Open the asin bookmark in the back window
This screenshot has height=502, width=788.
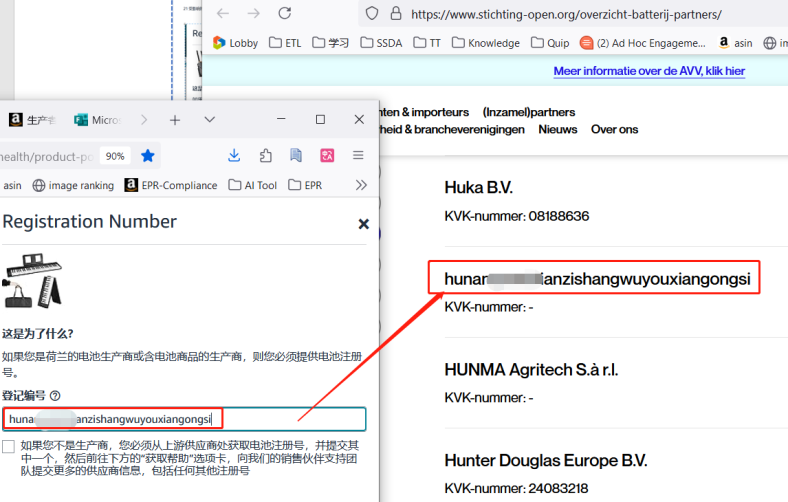pyautogui.click(x=736, y=43)
